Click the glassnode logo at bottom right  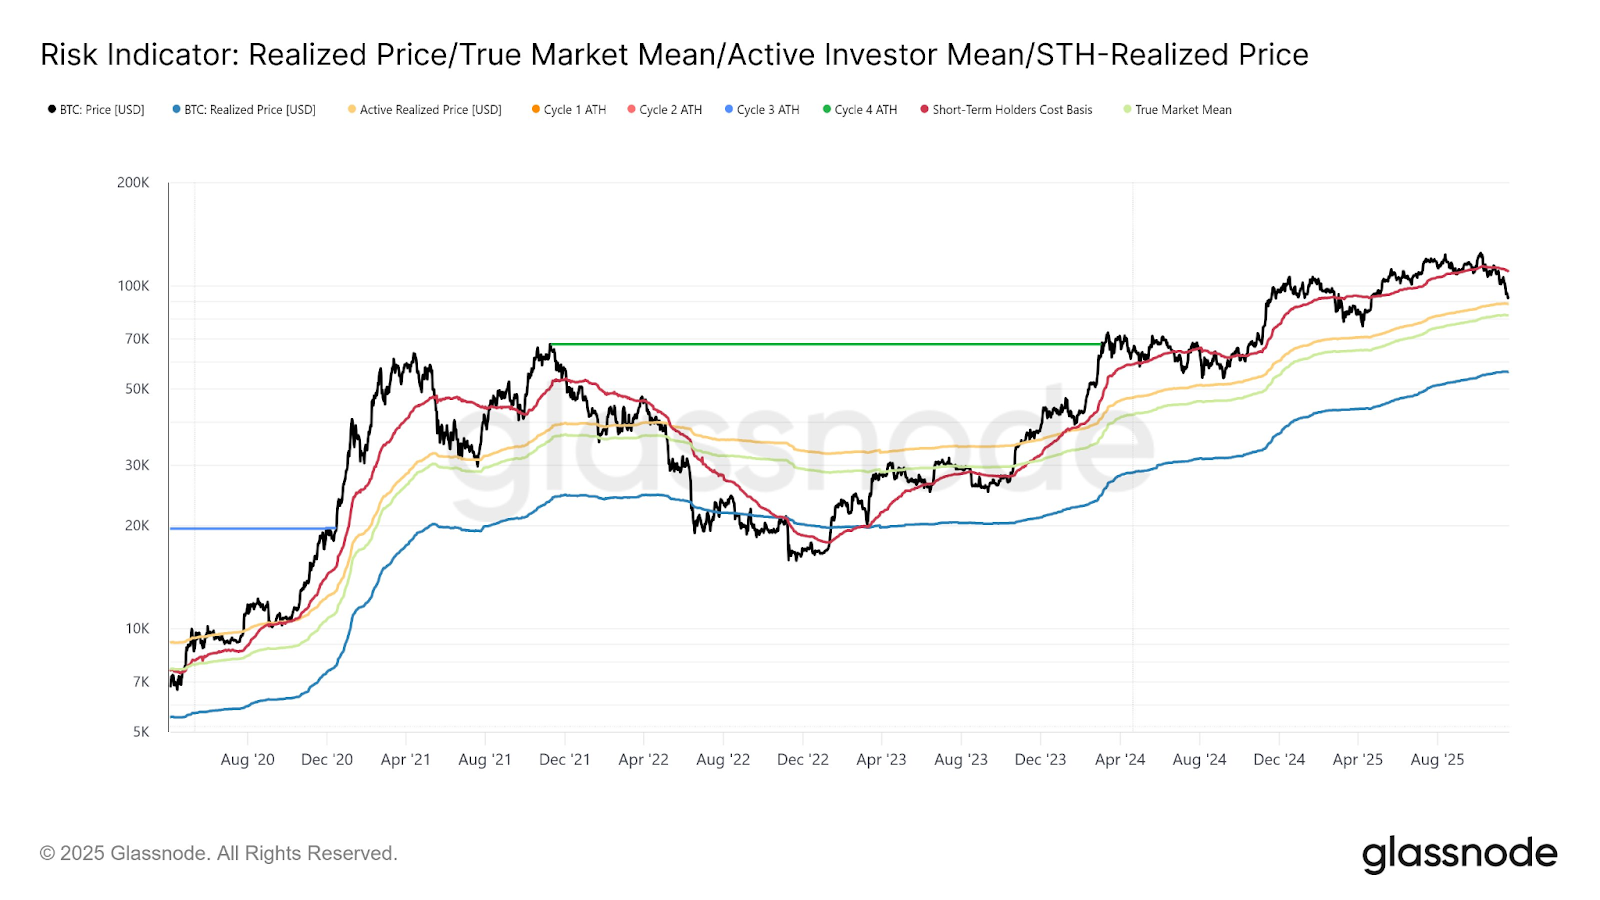click(1459, 854)
